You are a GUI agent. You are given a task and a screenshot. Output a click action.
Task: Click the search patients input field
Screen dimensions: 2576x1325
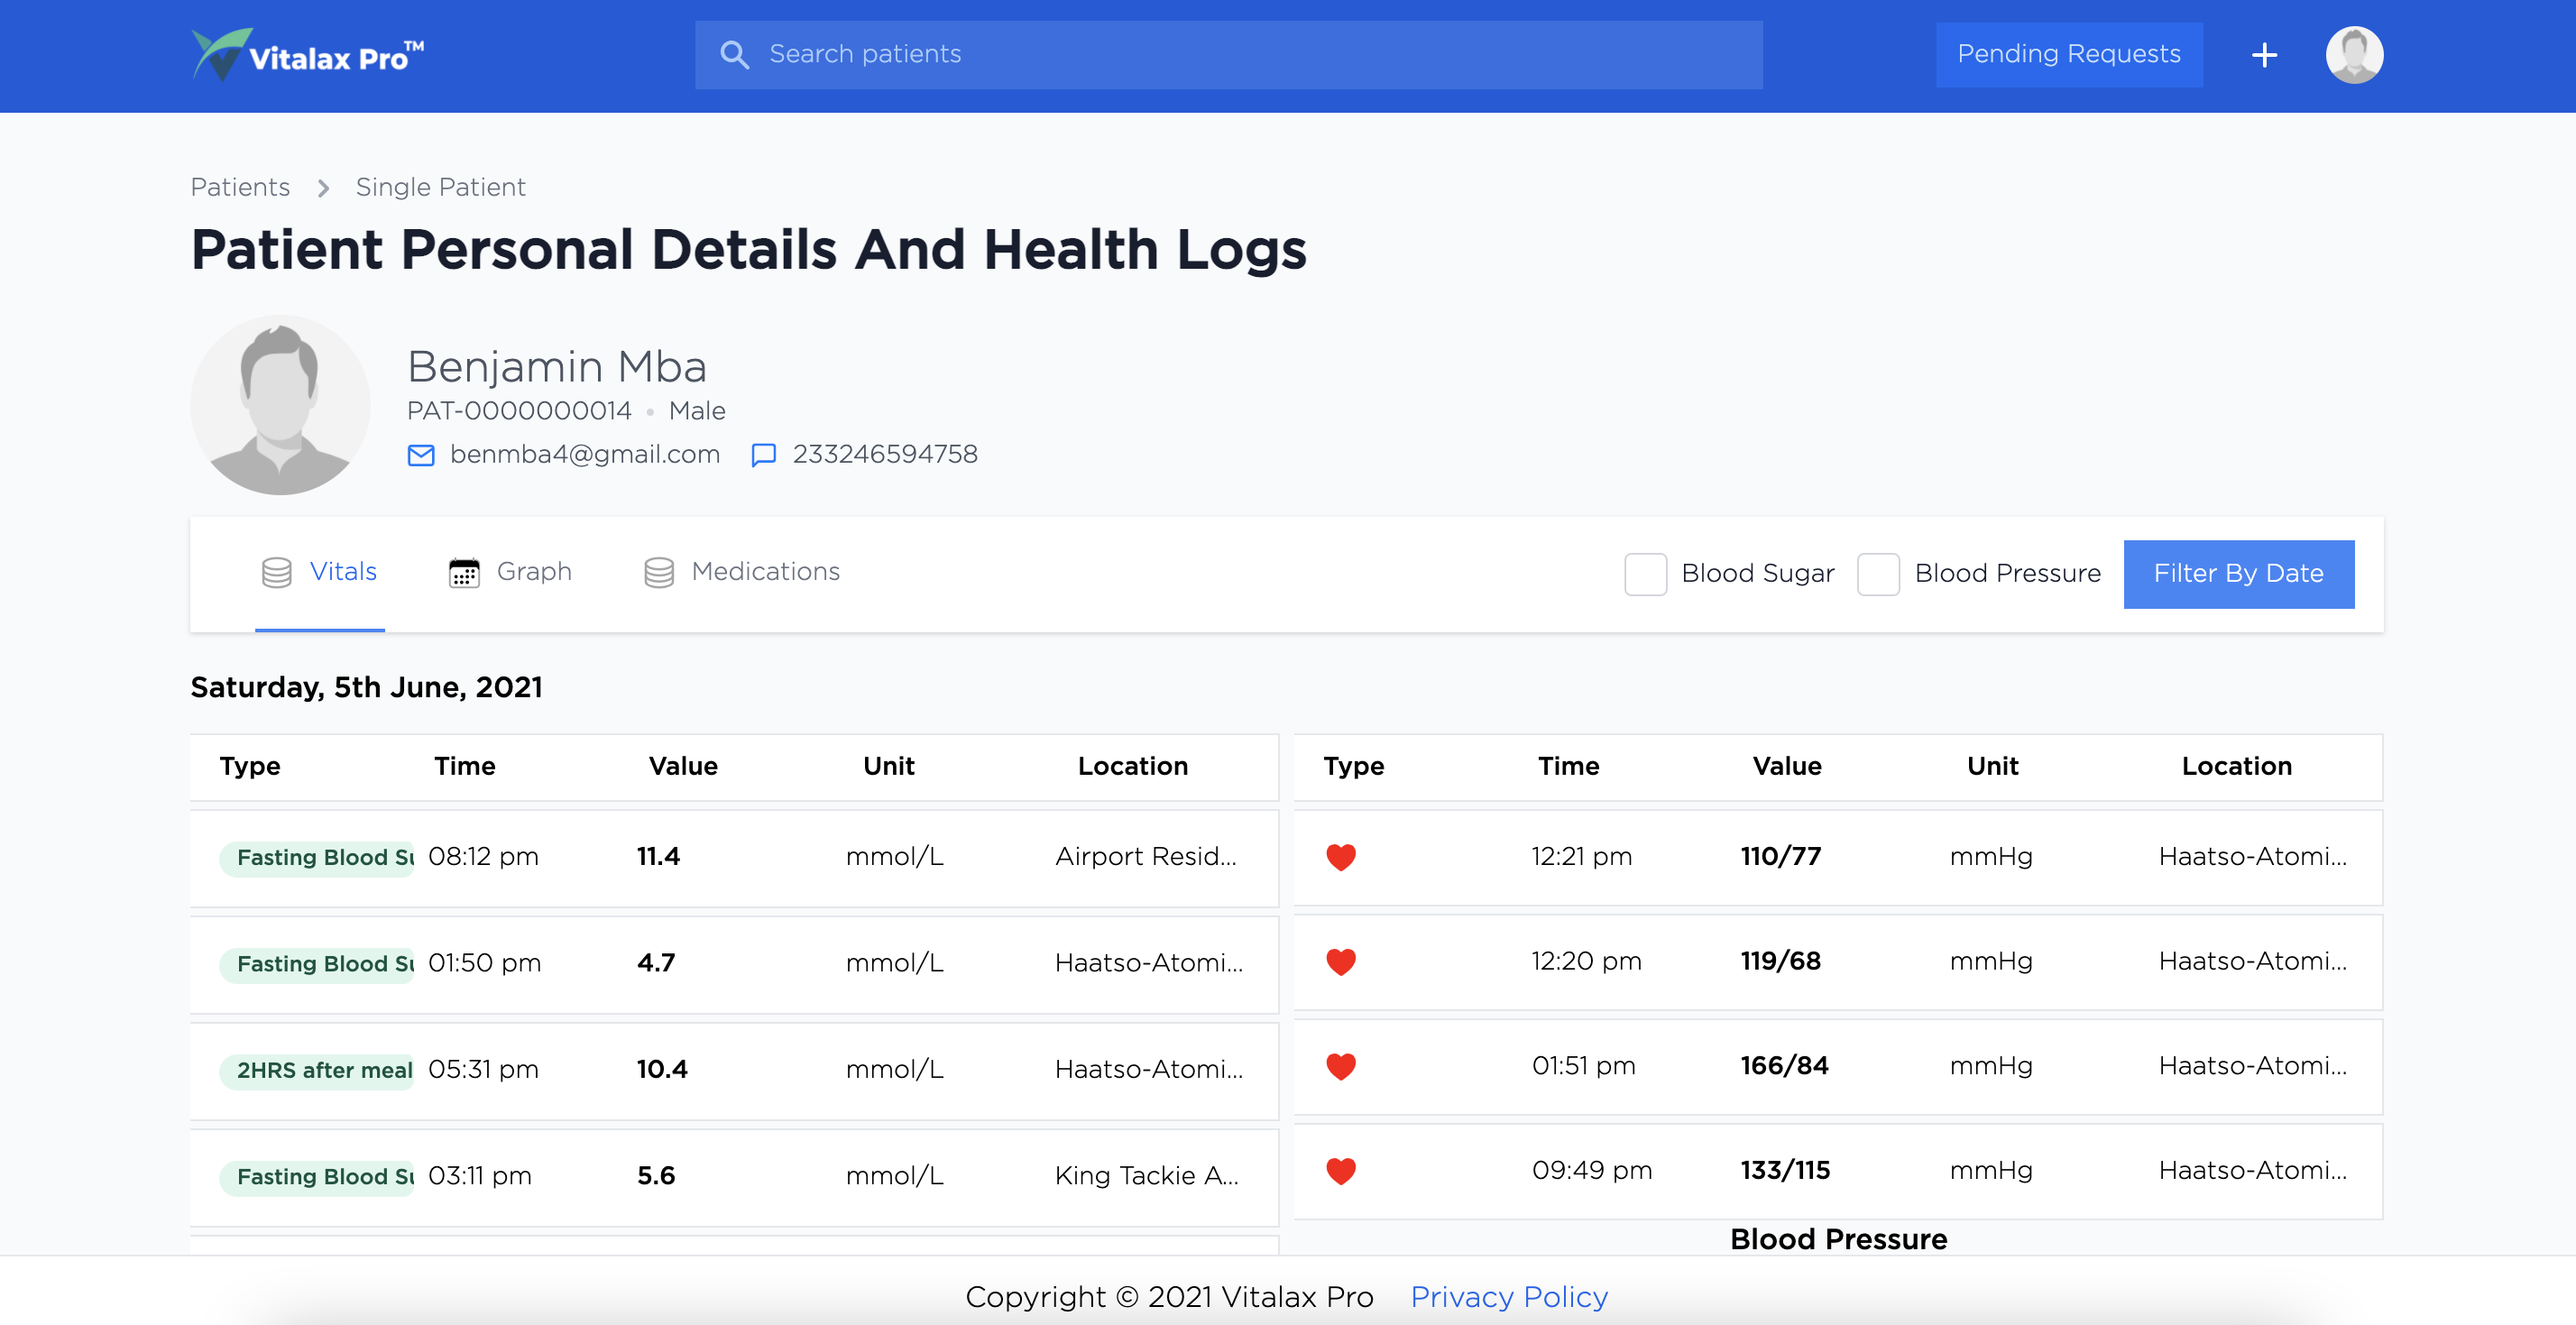click(x=1228, y=54)
